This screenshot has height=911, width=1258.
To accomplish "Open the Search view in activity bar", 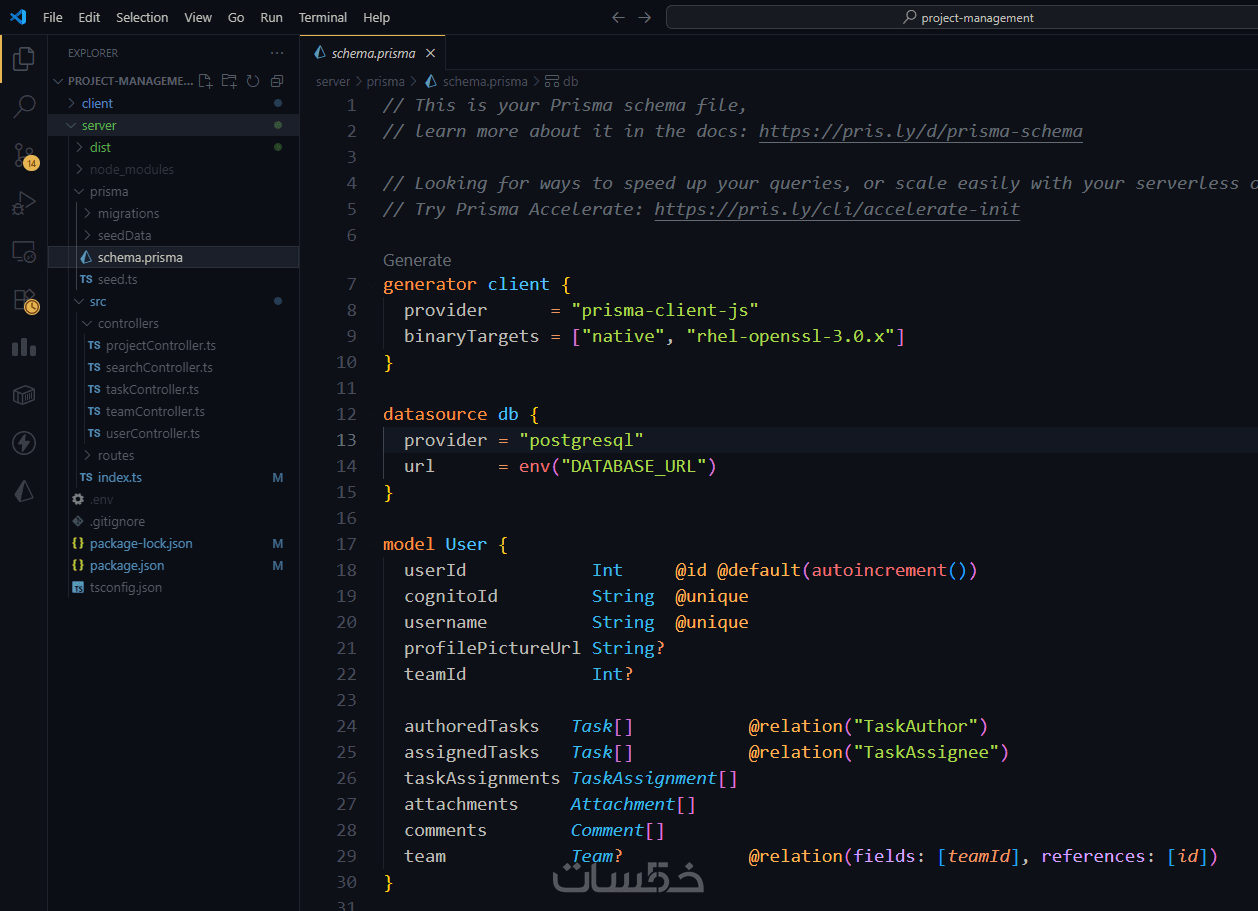I will (24, 107).
